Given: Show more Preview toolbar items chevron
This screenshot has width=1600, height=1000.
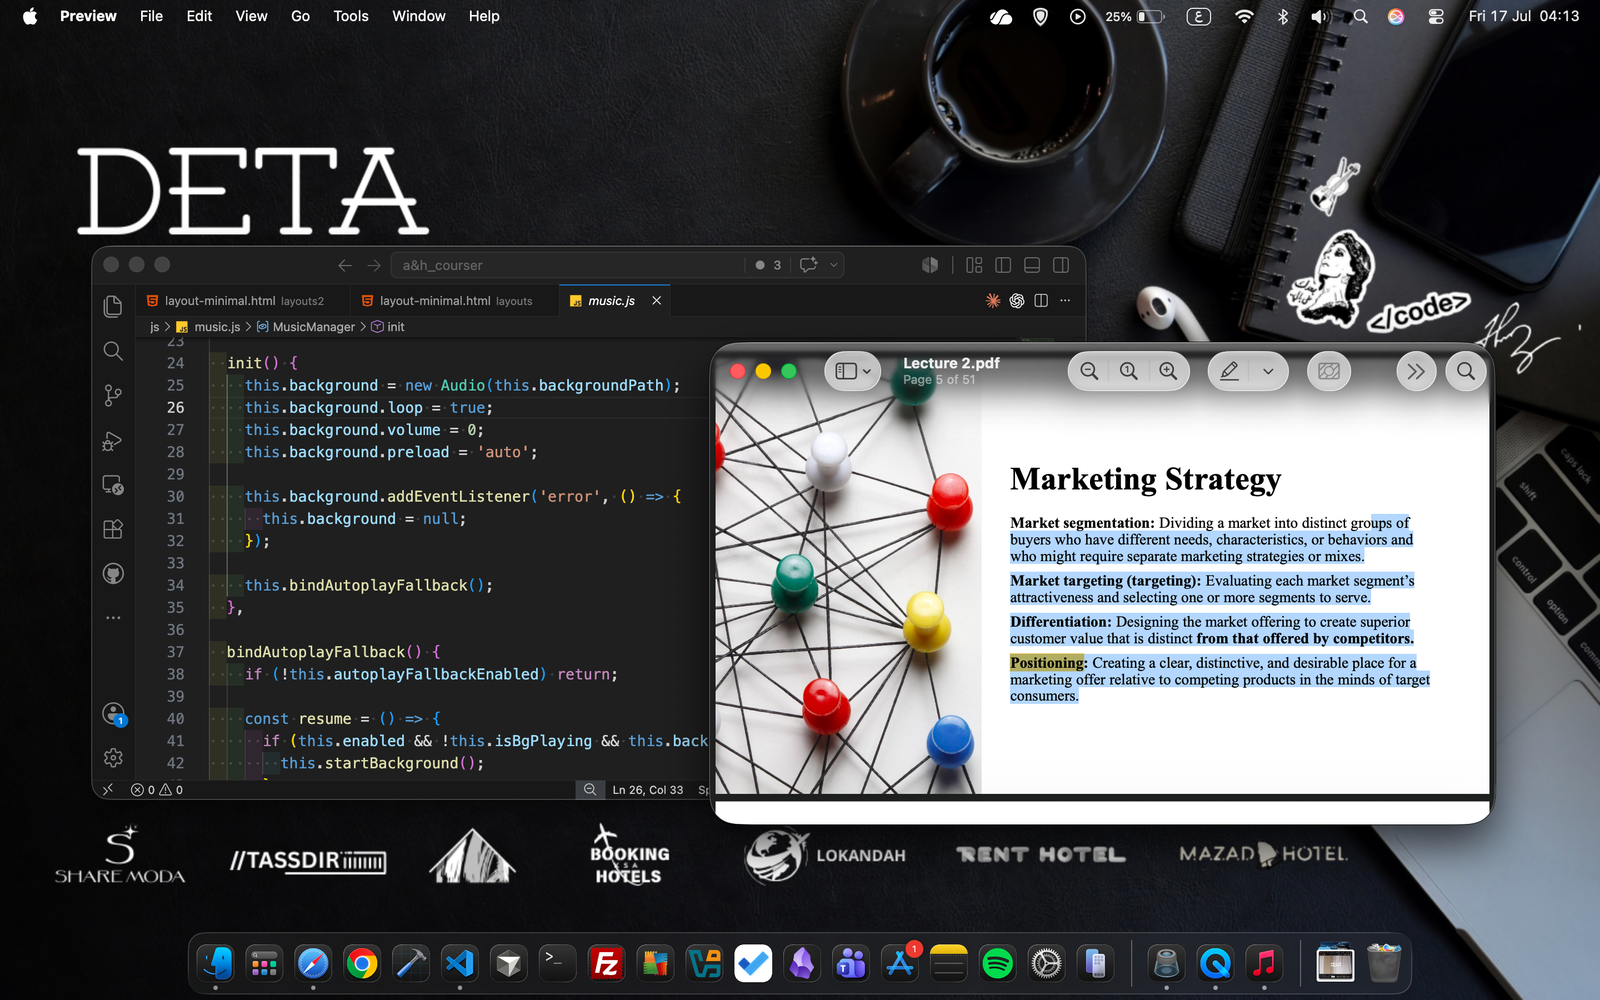Looking at the screenshot, I should [x=1416, y=371].
